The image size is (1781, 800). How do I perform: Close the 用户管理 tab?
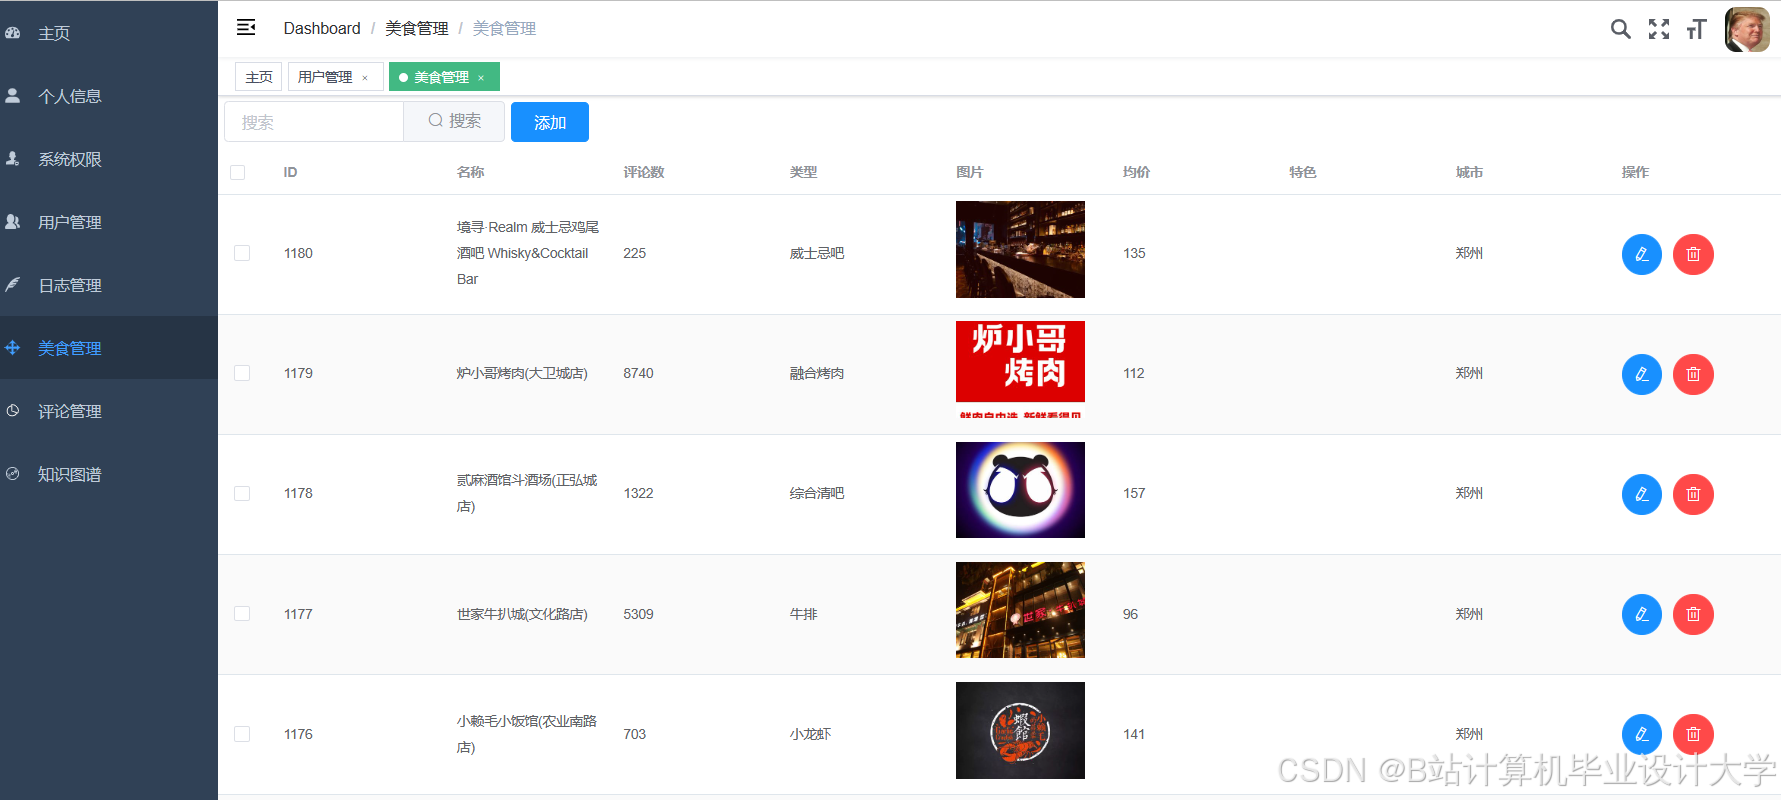click(365, 78)
